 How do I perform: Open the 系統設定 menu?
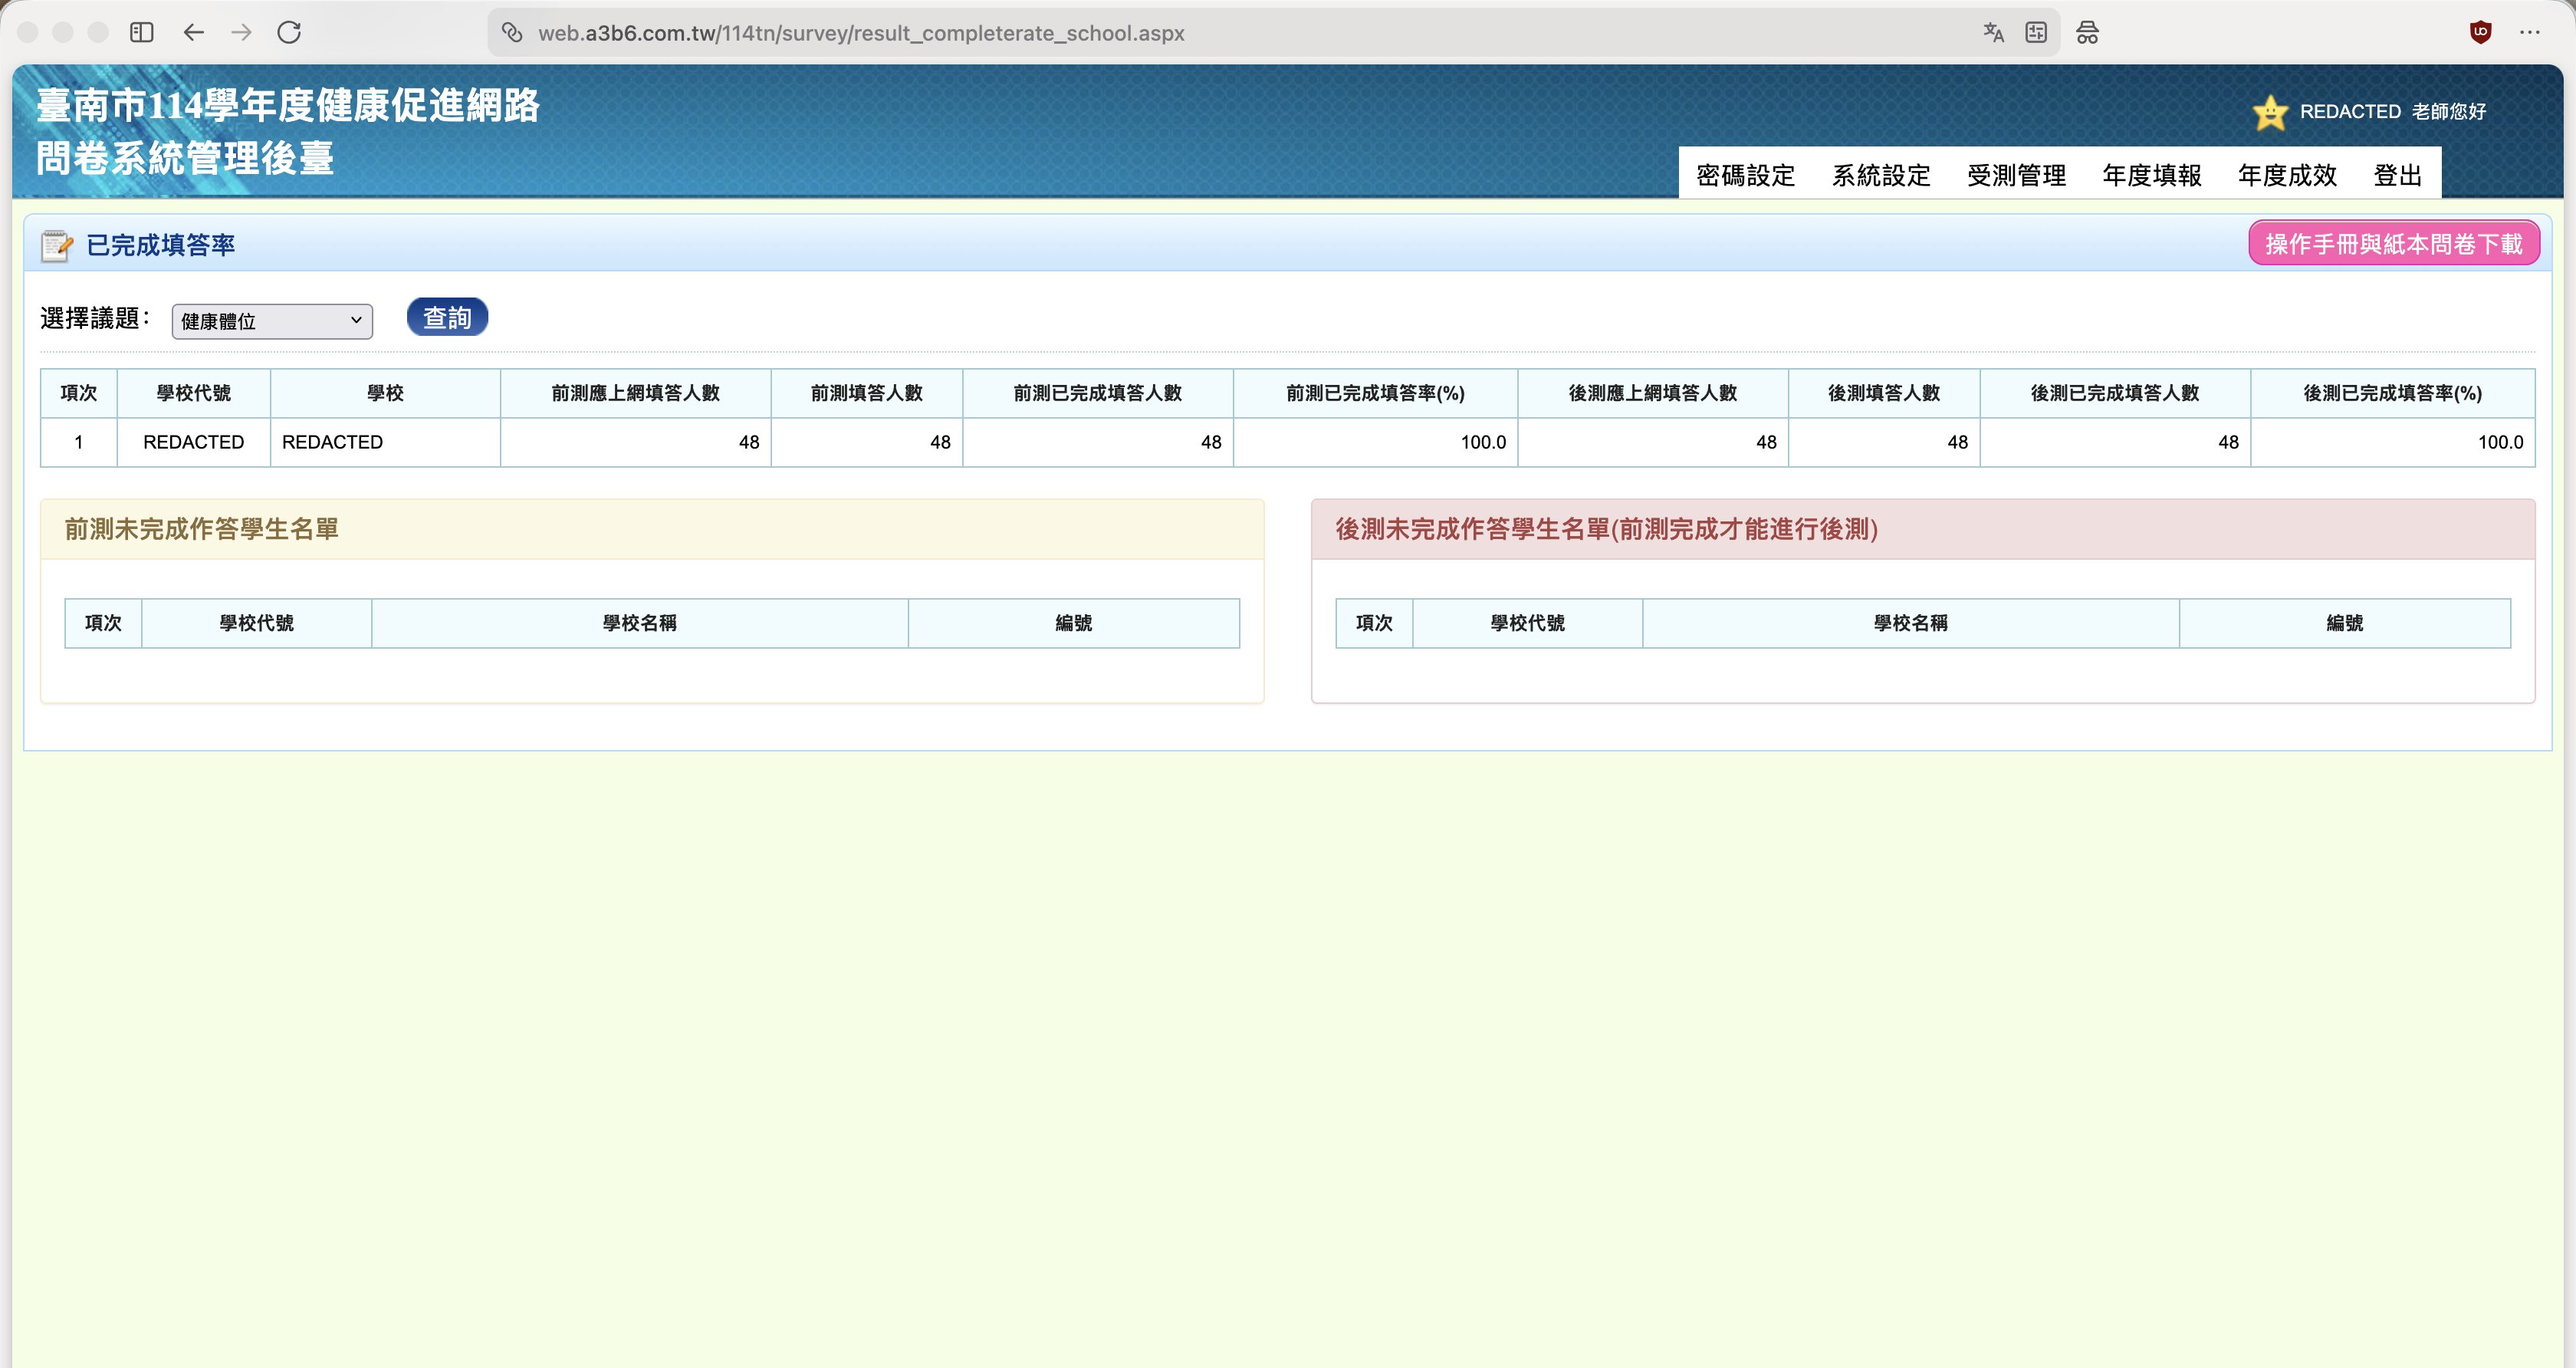tap(1881, 175)
